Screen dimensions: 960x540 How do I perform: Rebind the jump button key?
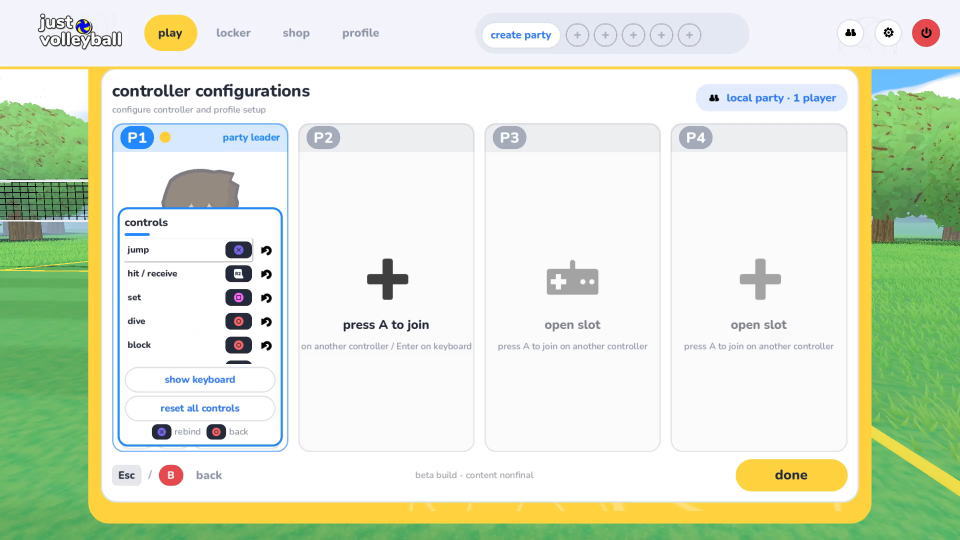click(239, 250)
